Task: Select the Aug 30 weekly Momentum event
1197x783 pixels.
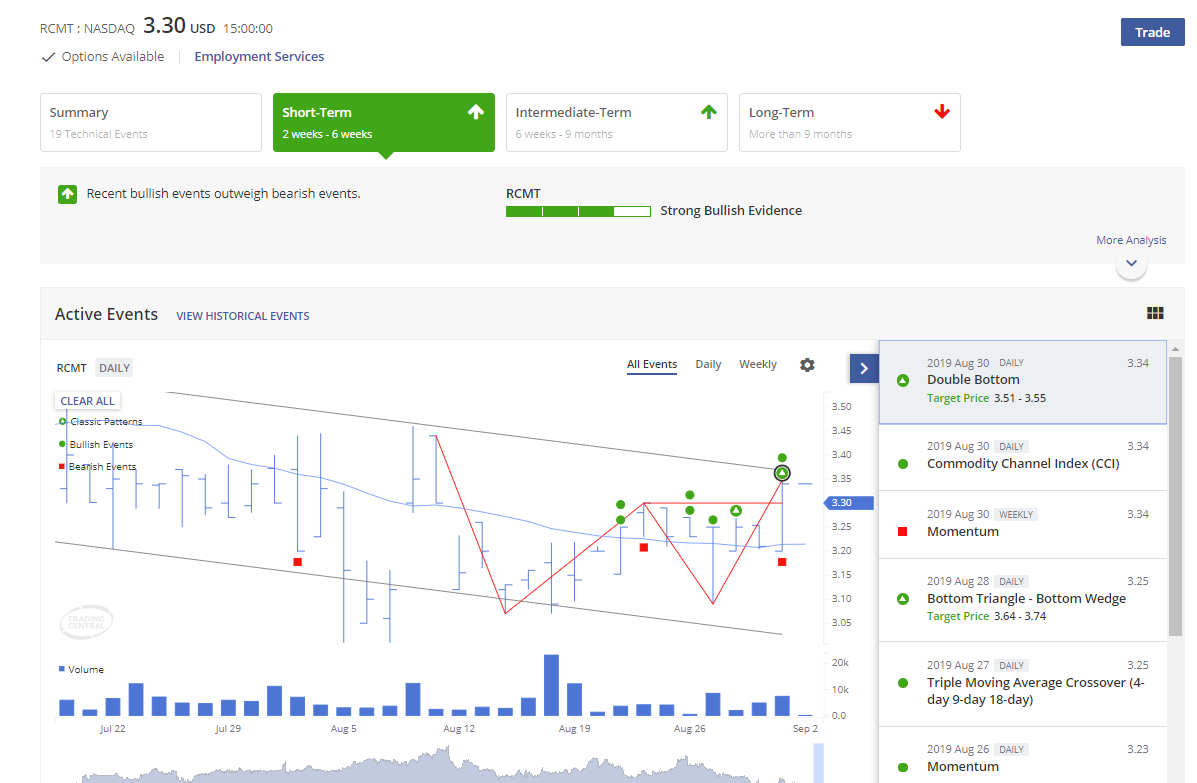Action: [x=1022, y=524]
